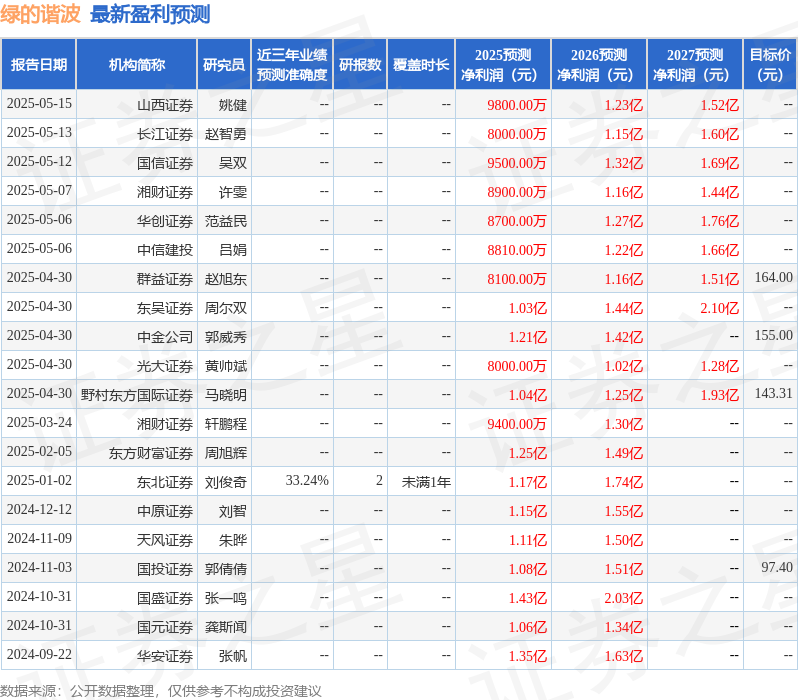Click the 33.24% accuracy value
The image size is (798, 700).
307,481
